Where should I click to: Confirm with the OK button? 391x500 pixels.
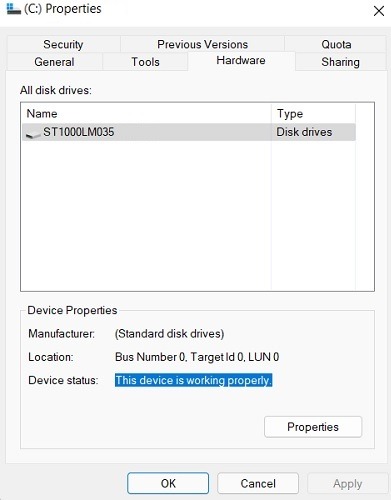tap(168, 483)
